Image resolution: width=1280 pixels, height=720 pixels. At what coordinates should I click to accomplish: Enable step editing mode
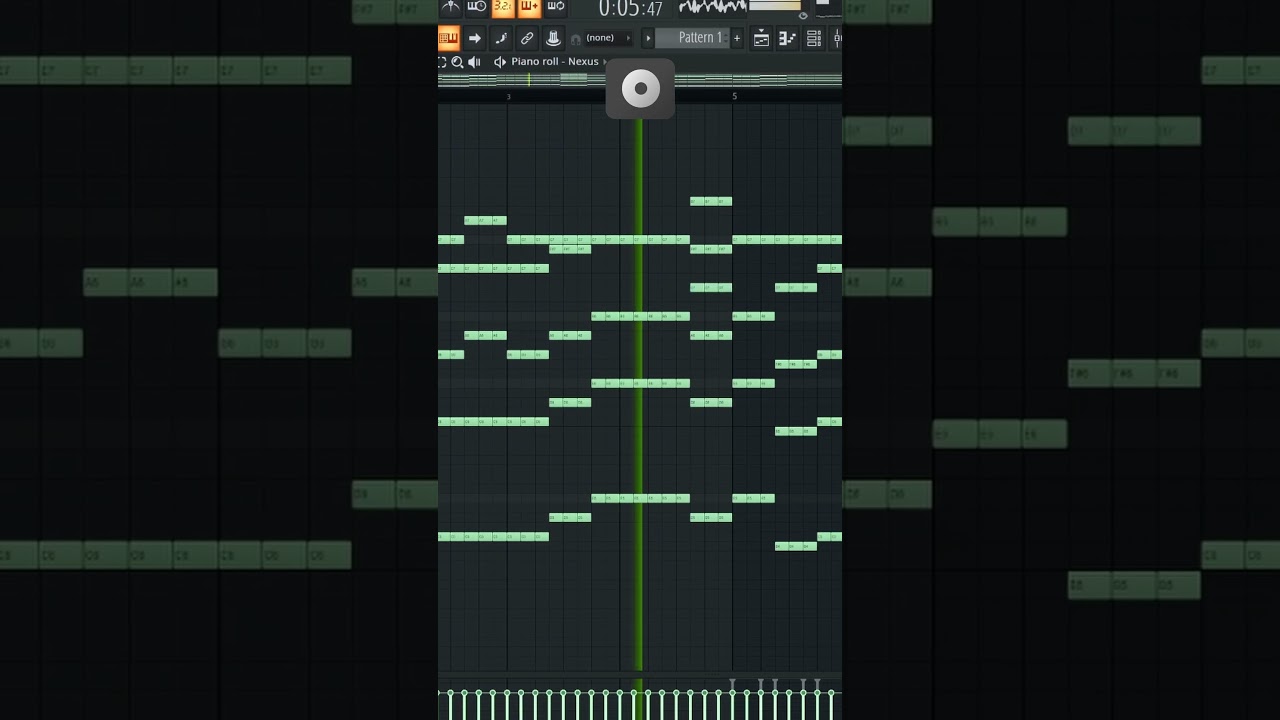pos(501,38)
